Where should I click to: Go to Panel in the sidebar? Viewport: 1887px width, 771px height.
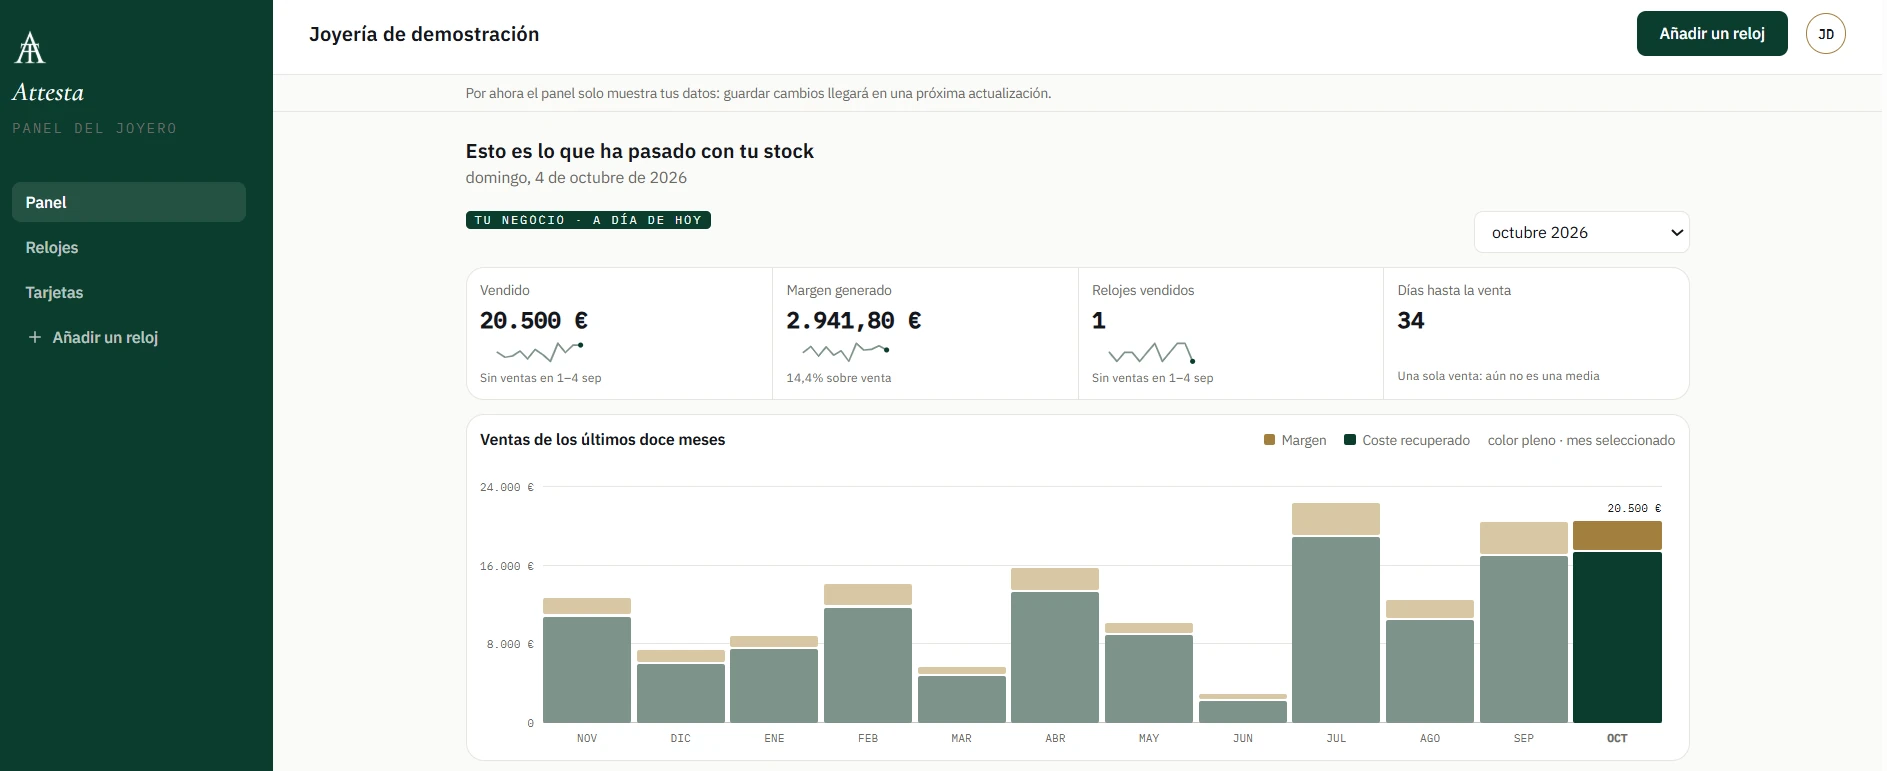pos(129,202)
